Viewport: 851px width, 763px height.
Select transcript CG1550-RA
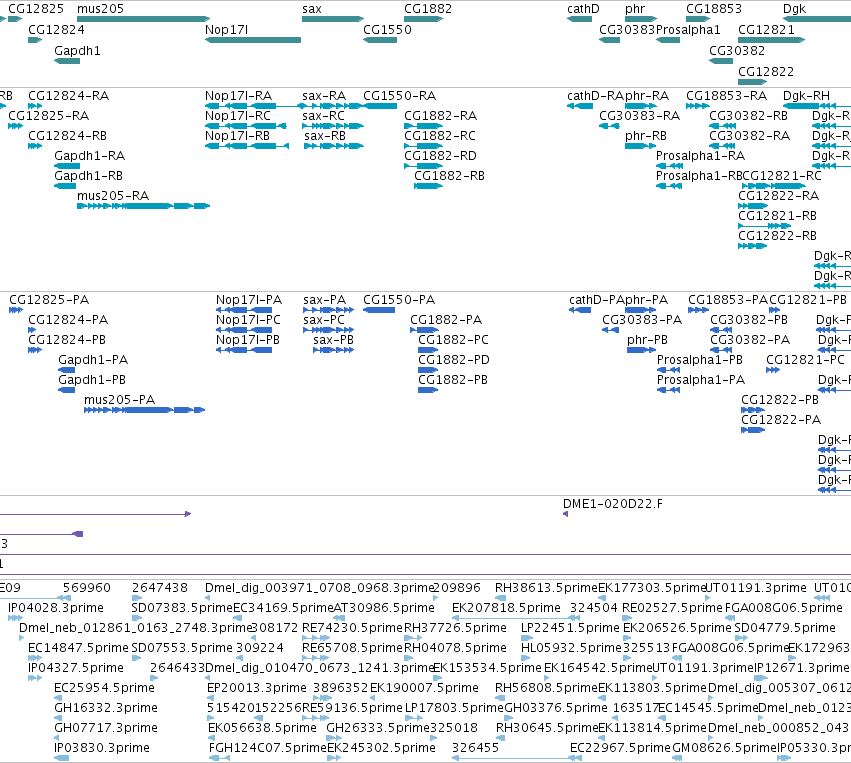coord(399,96)
